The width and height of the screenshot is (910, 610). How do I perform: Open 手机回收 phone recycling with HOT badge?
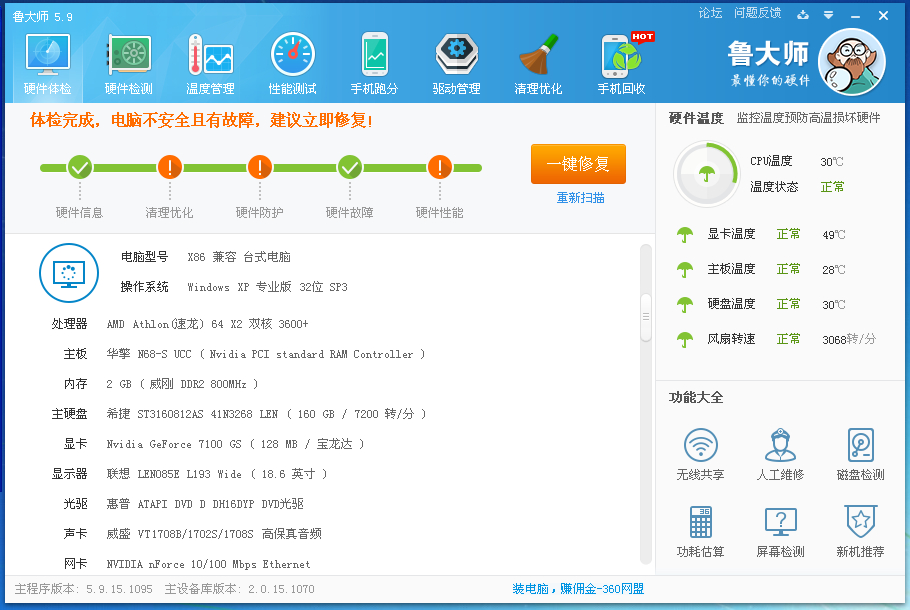622,64
